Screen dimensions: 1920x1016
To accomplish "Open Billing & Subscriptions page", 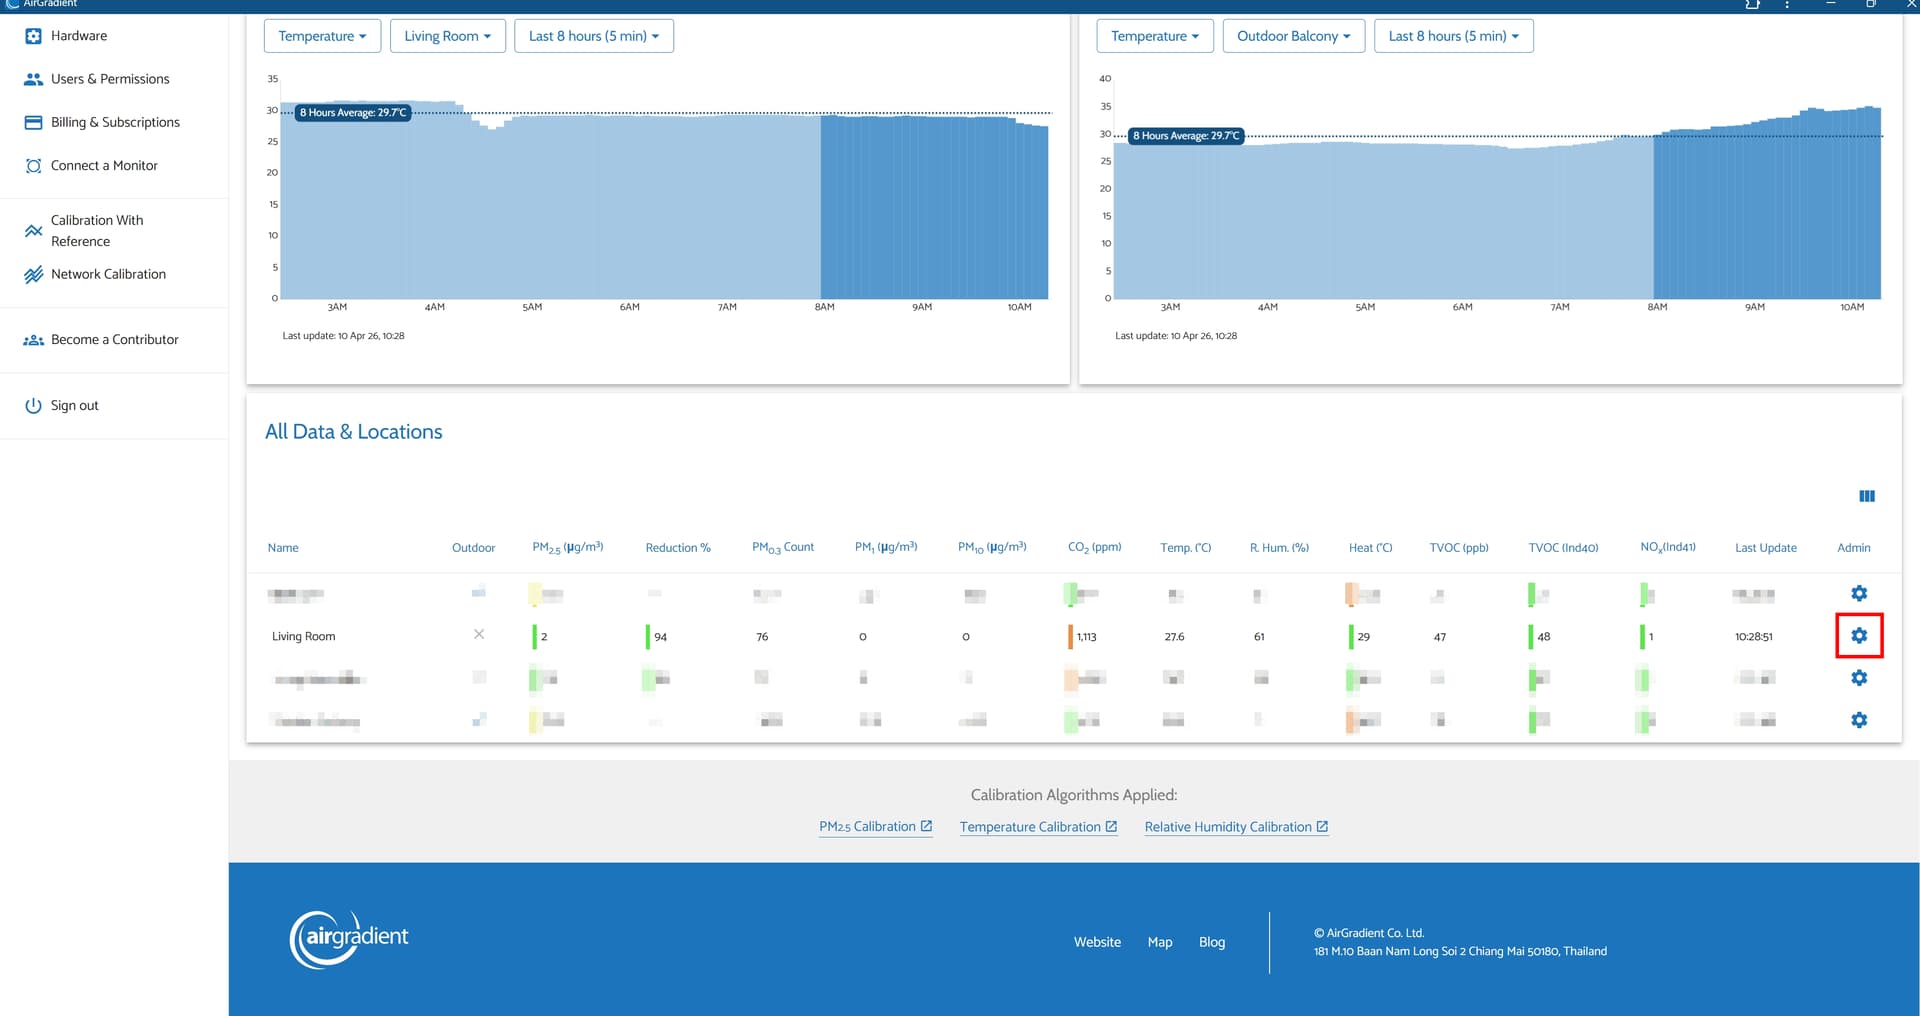I will tap(115, 122).
